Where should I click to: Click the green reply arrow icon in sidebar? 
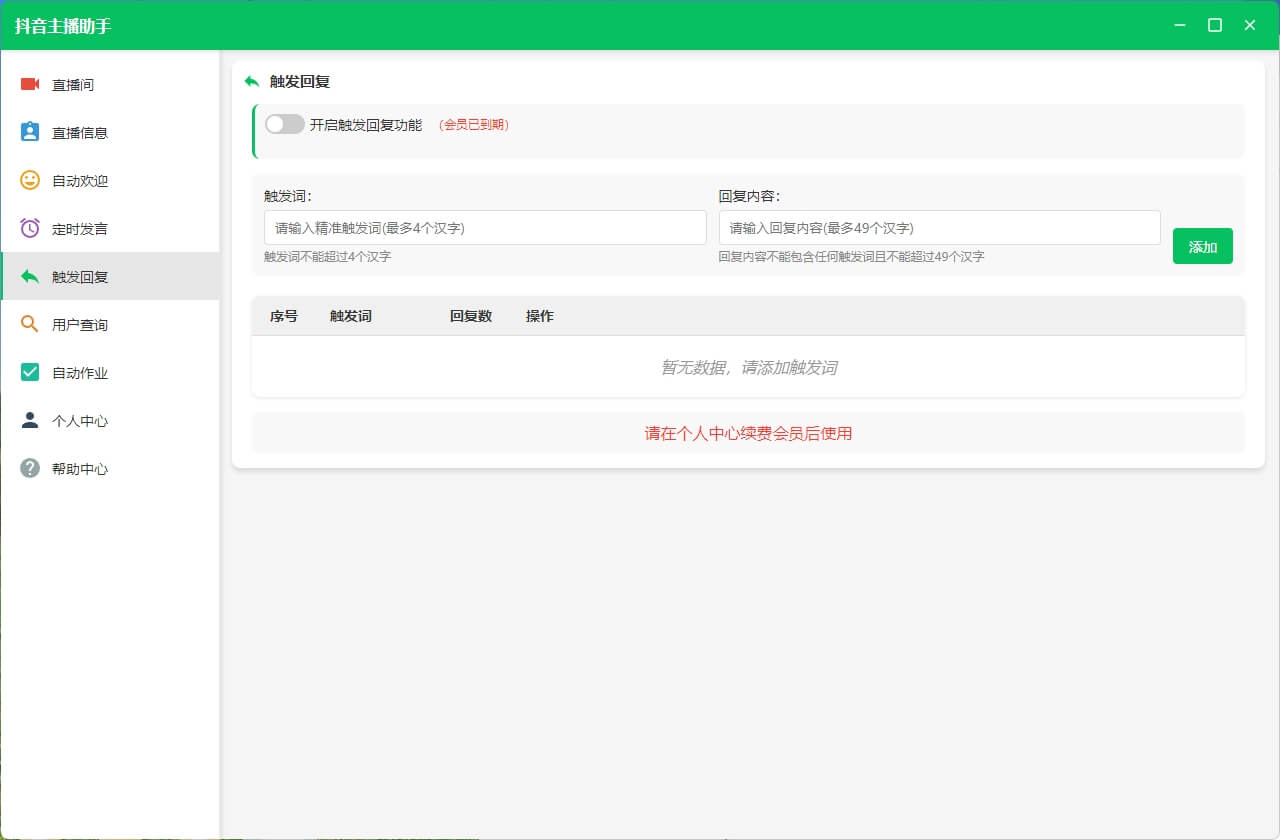pyautogui.click(x=30, y=276)
